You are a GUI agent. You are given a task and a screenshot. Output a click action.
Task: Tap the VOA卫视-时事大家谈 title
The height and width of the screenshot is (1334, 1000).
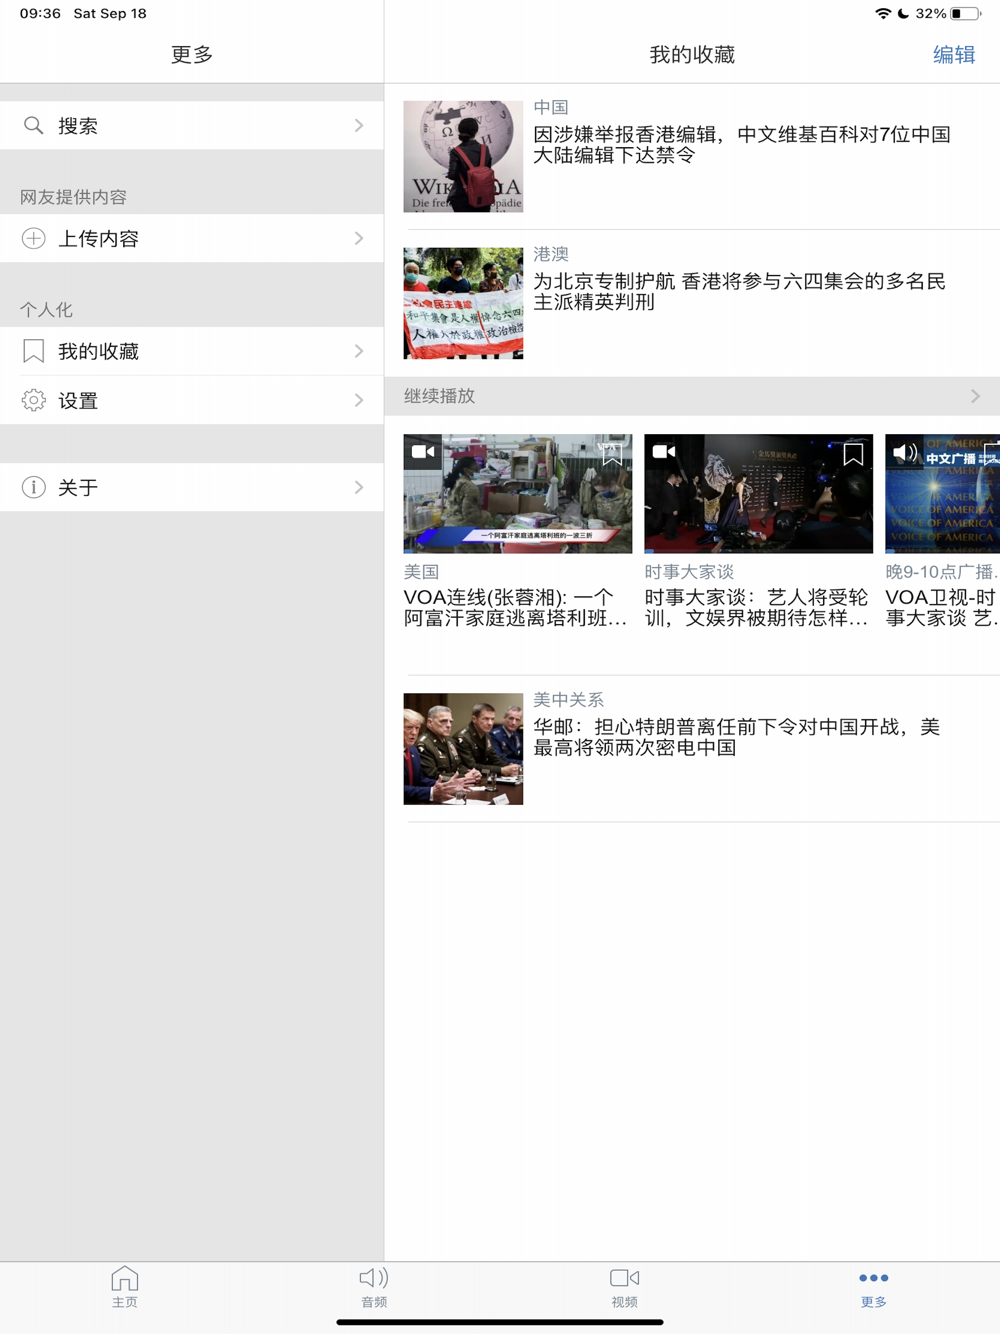click(942, 607)
